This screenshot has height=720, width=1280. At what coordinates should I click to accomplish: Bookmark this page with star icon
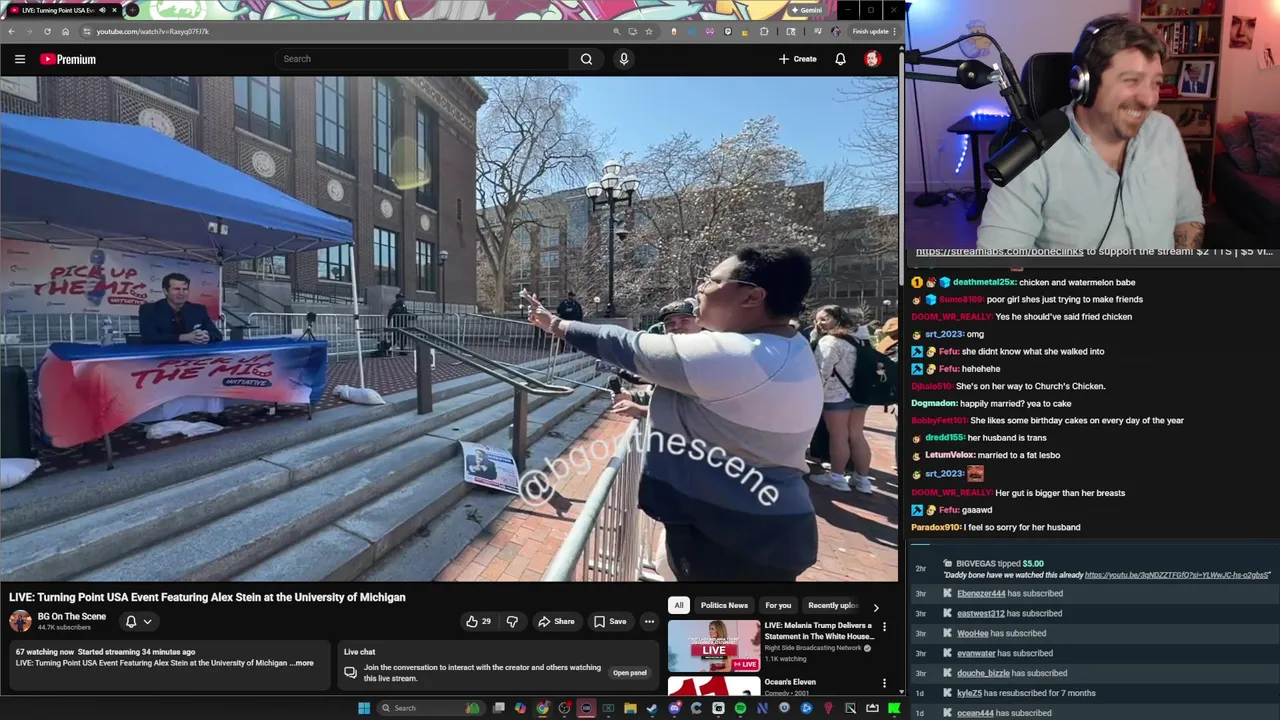648,31
